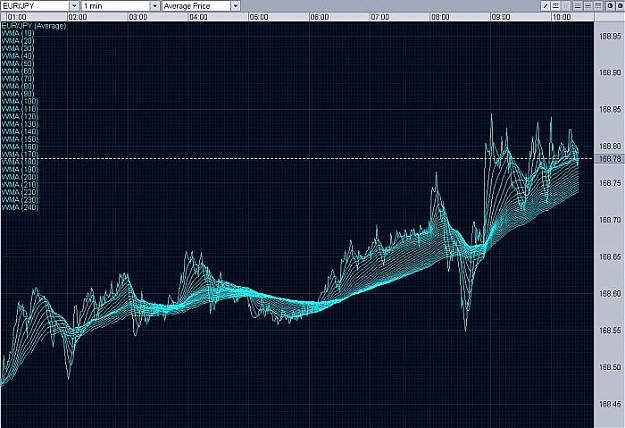This screenshot has height=428, width=625.
Task: Click the 05:00 time axis label
Action: (259, 17)
